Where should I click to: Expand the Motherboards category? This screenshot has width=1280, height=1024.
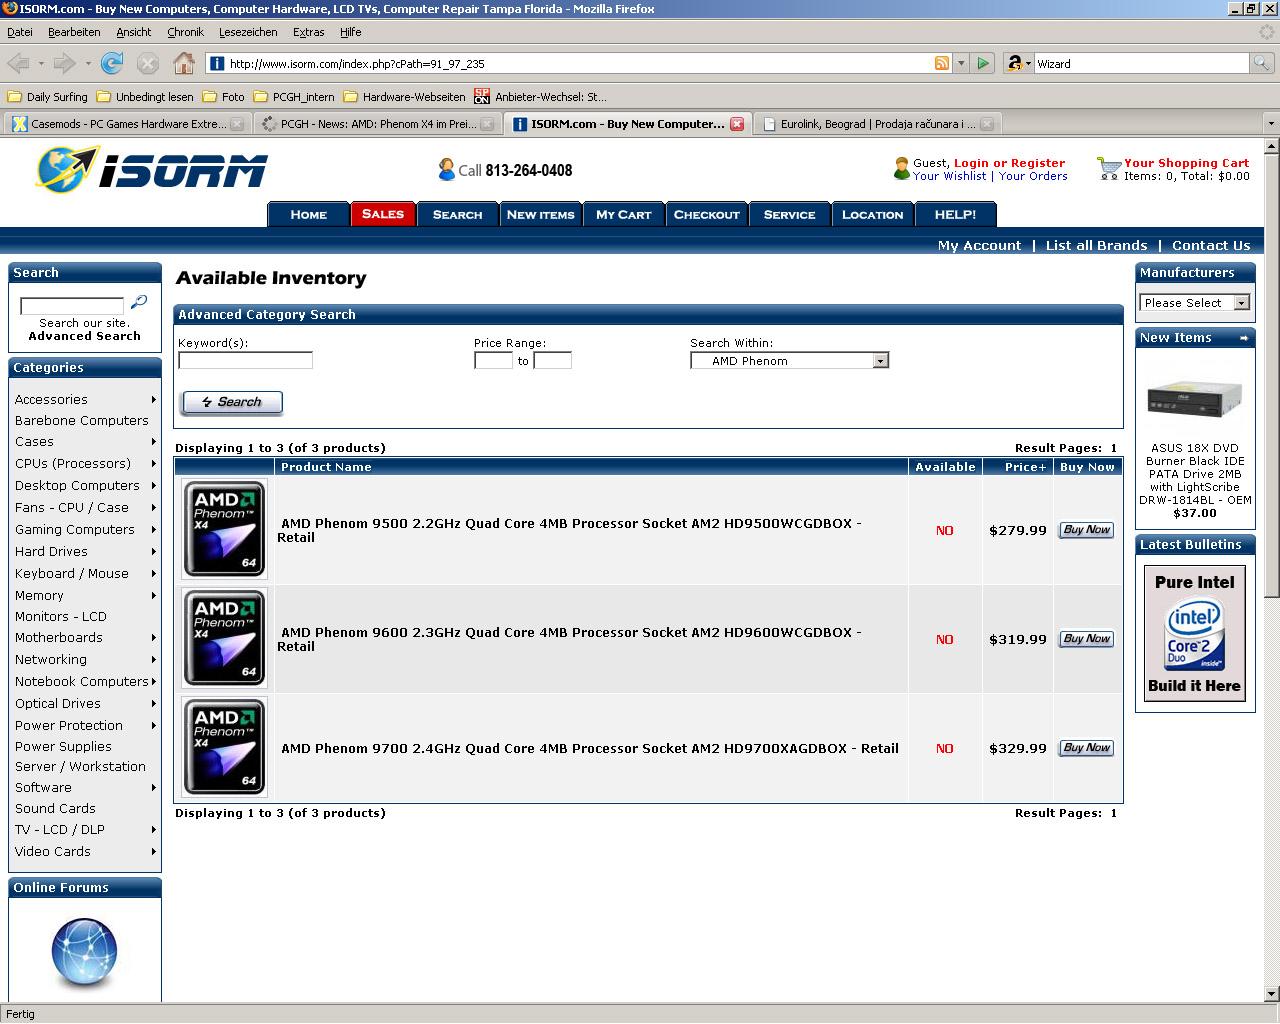pyautogui.click(x=154, y=637)
